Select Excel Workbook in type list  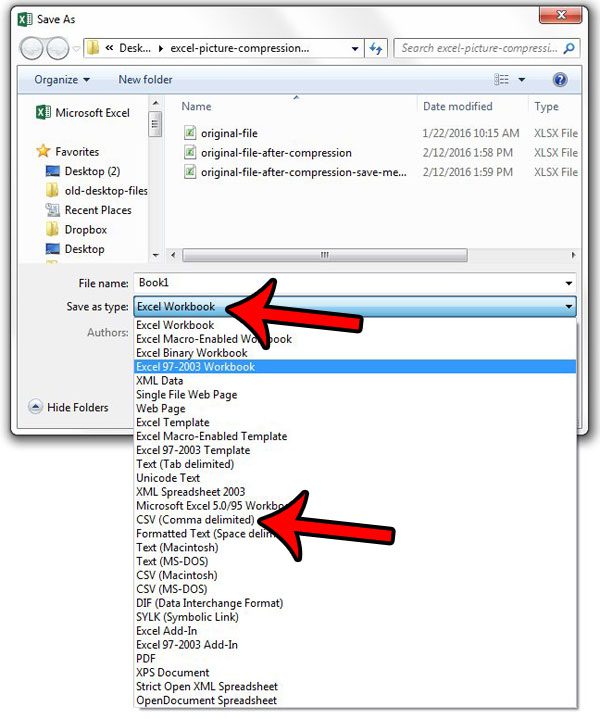(x=356, y=325)
